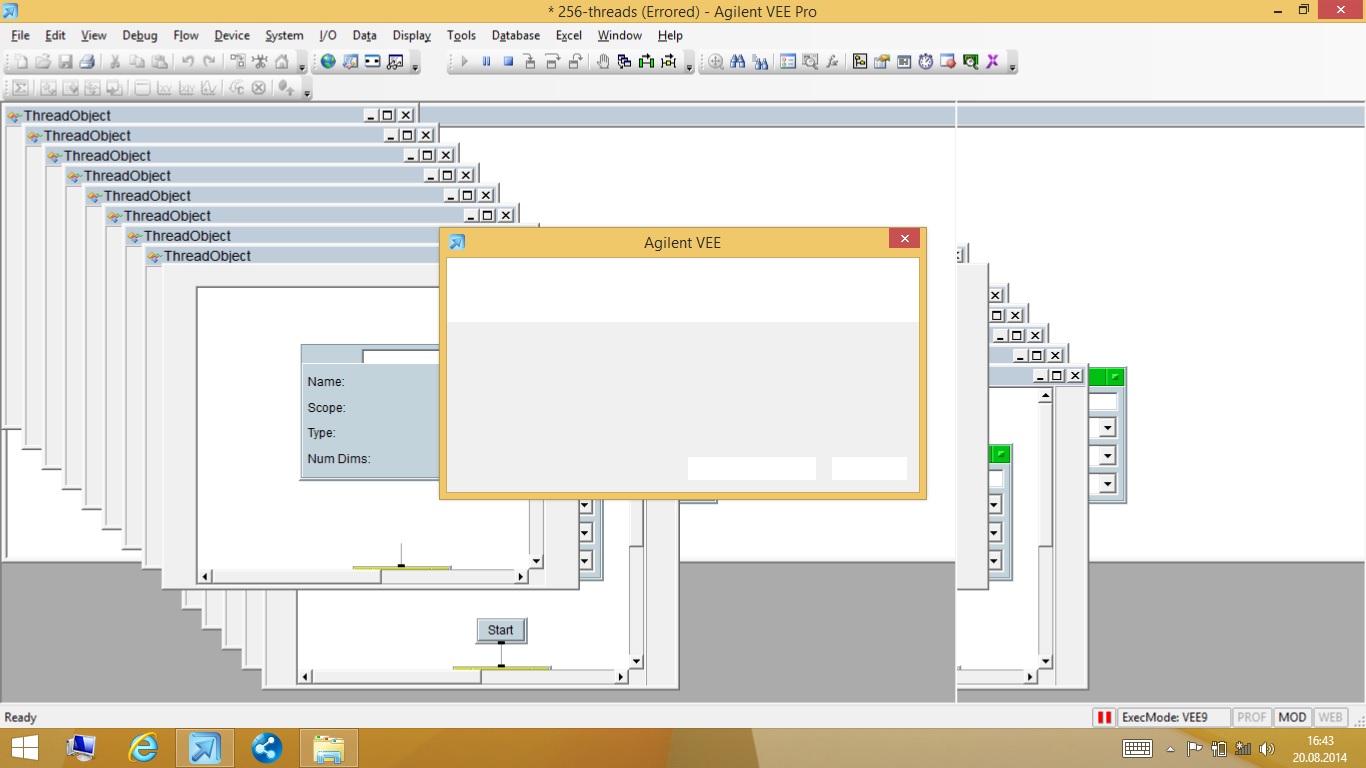This screenshot has height=768, width=1366.
Task: Open the Device menu
Action: (x=232, y=35)
